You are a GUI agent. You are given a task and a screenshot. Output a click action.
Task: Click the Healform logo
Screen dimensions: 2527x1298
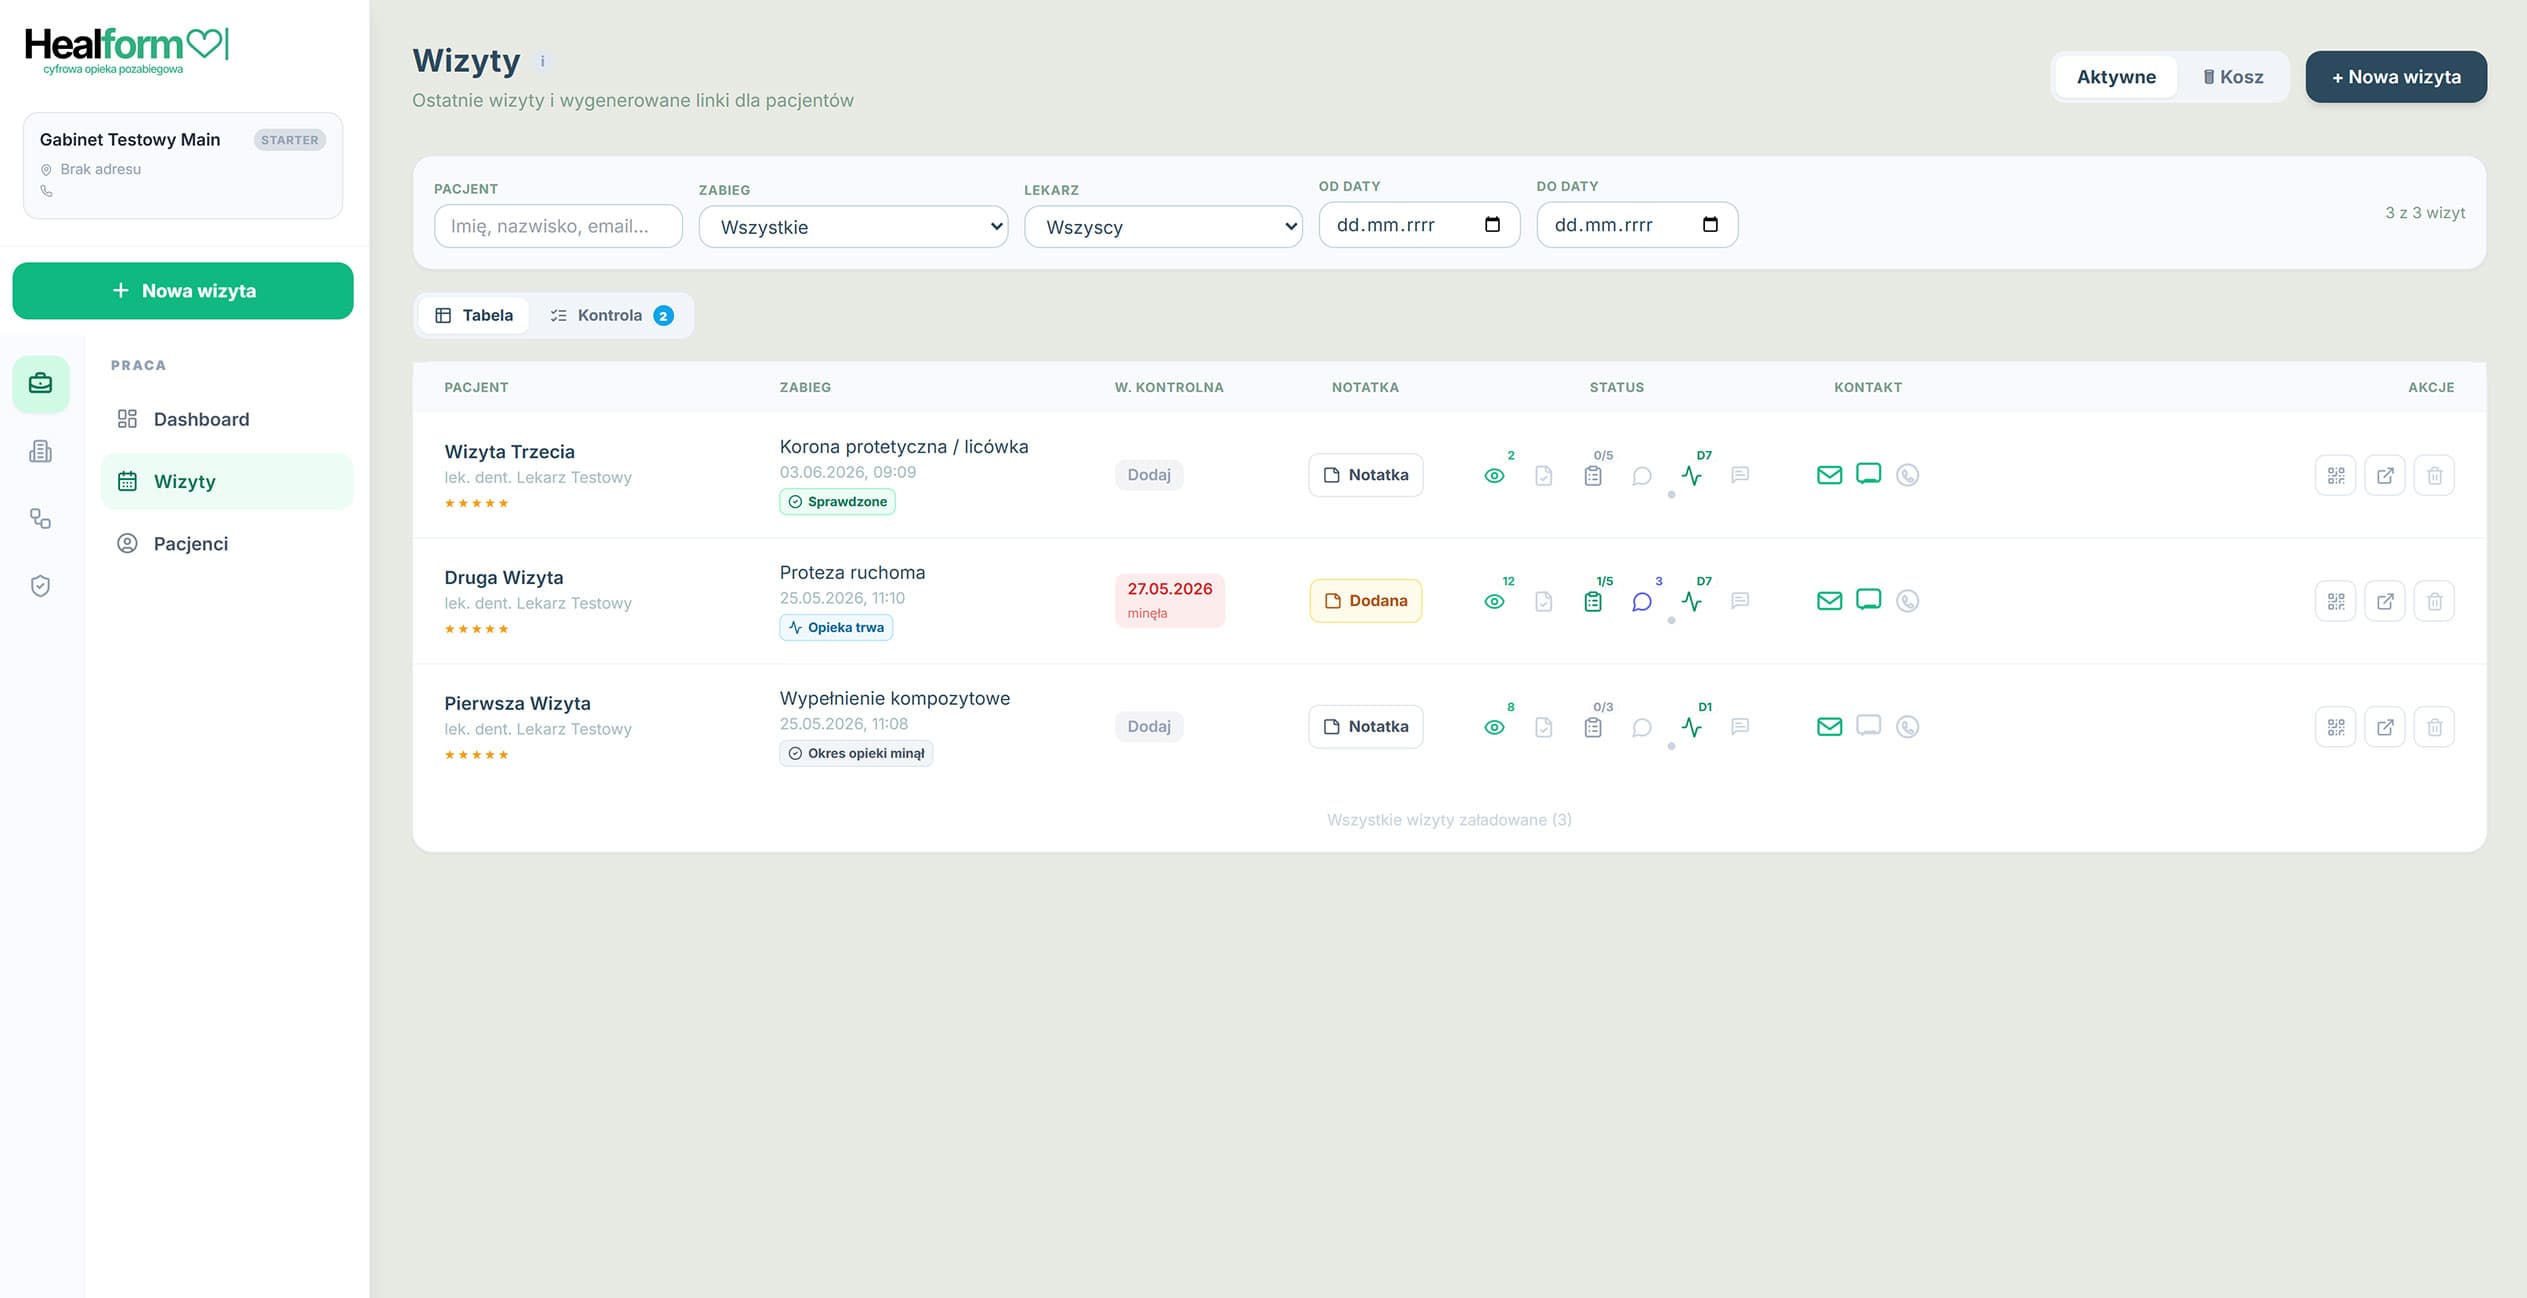[127, 50]
